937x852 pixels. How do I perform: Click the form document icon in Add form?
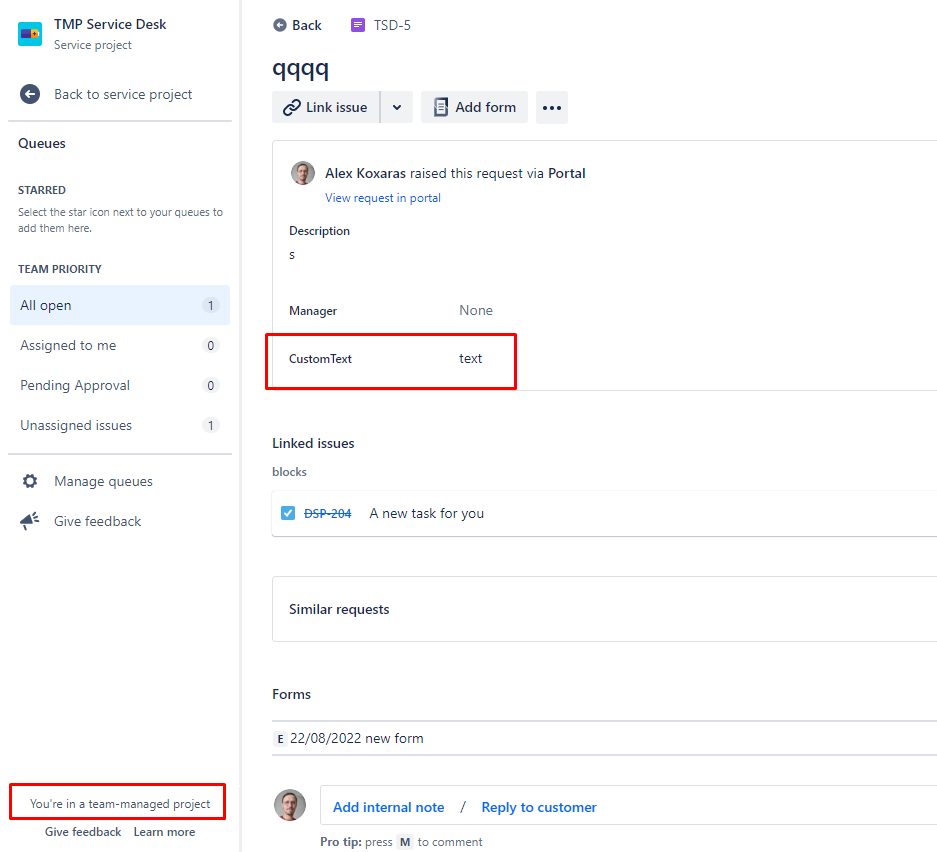click(x=441, y=108)
